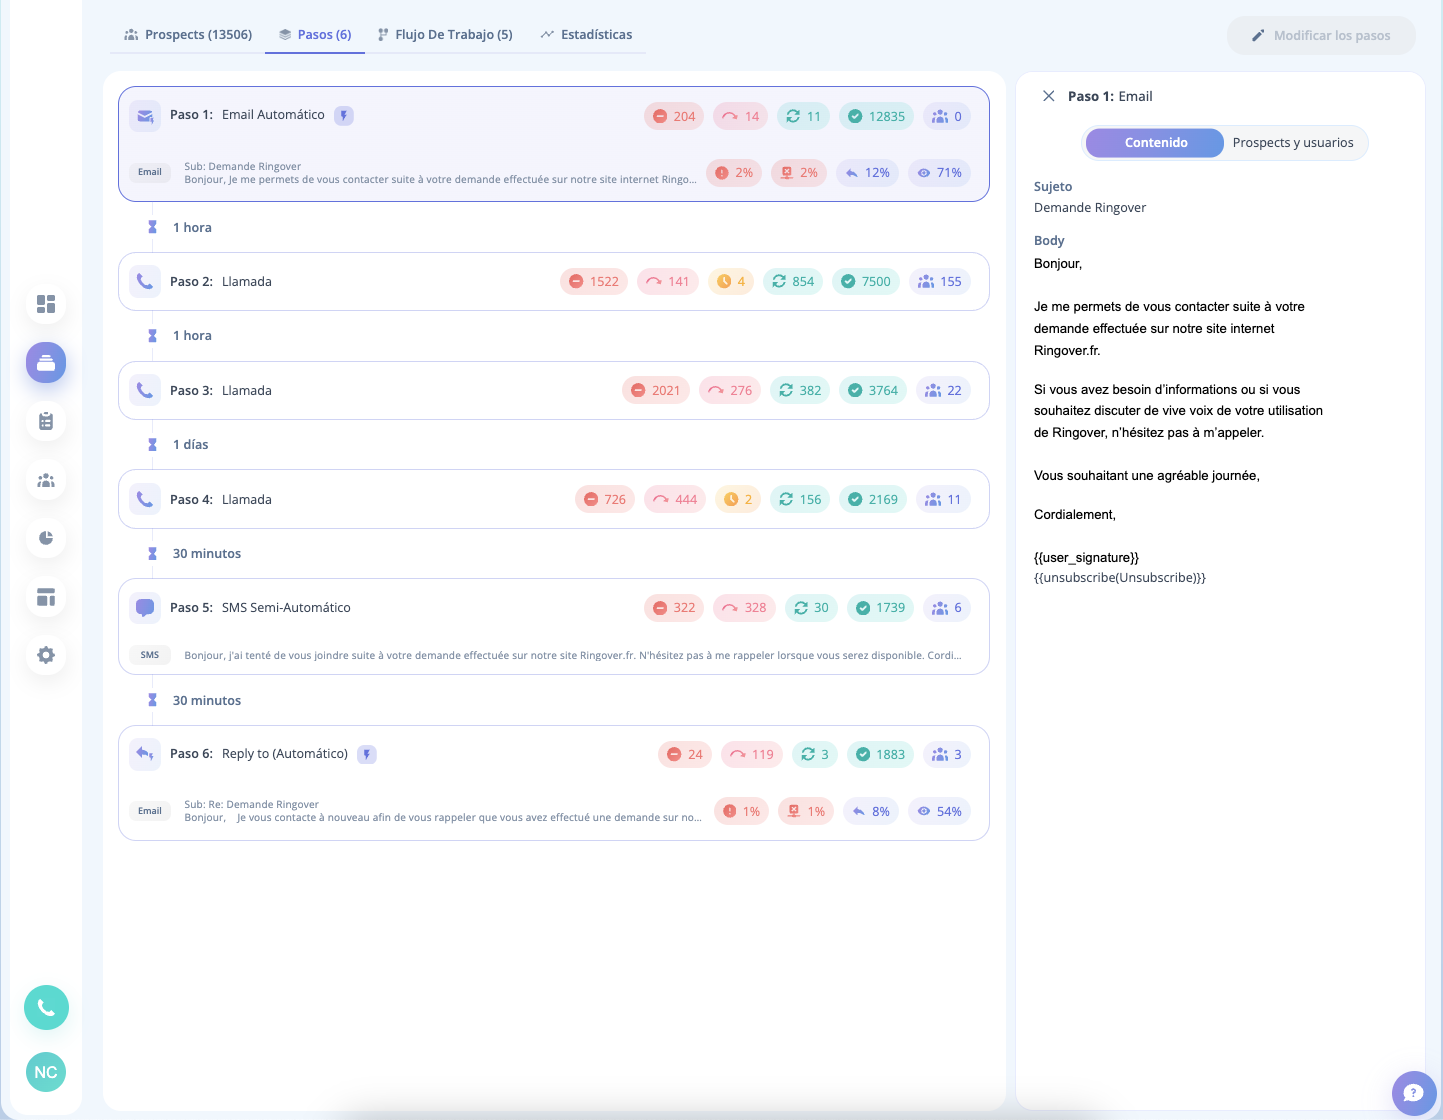Open the people/team icon in sidebar
Screen dimensions: 1443x1120
46,480
